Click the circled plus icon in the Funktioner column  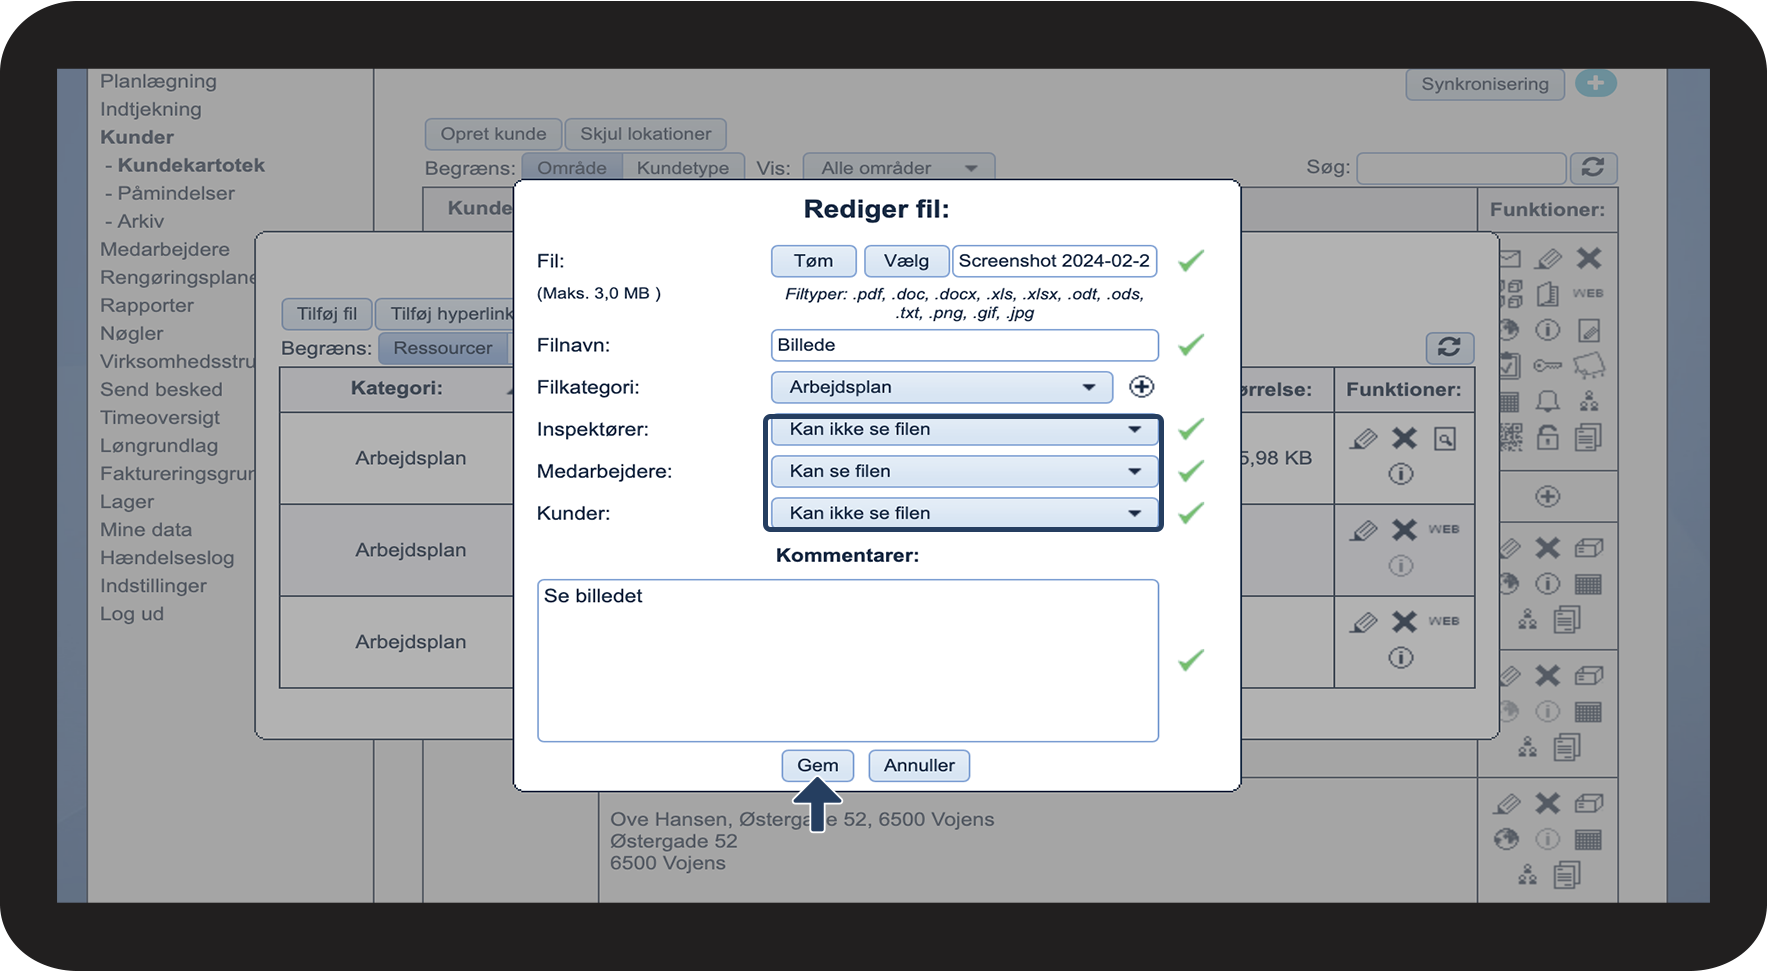(x=1548, y=497)
